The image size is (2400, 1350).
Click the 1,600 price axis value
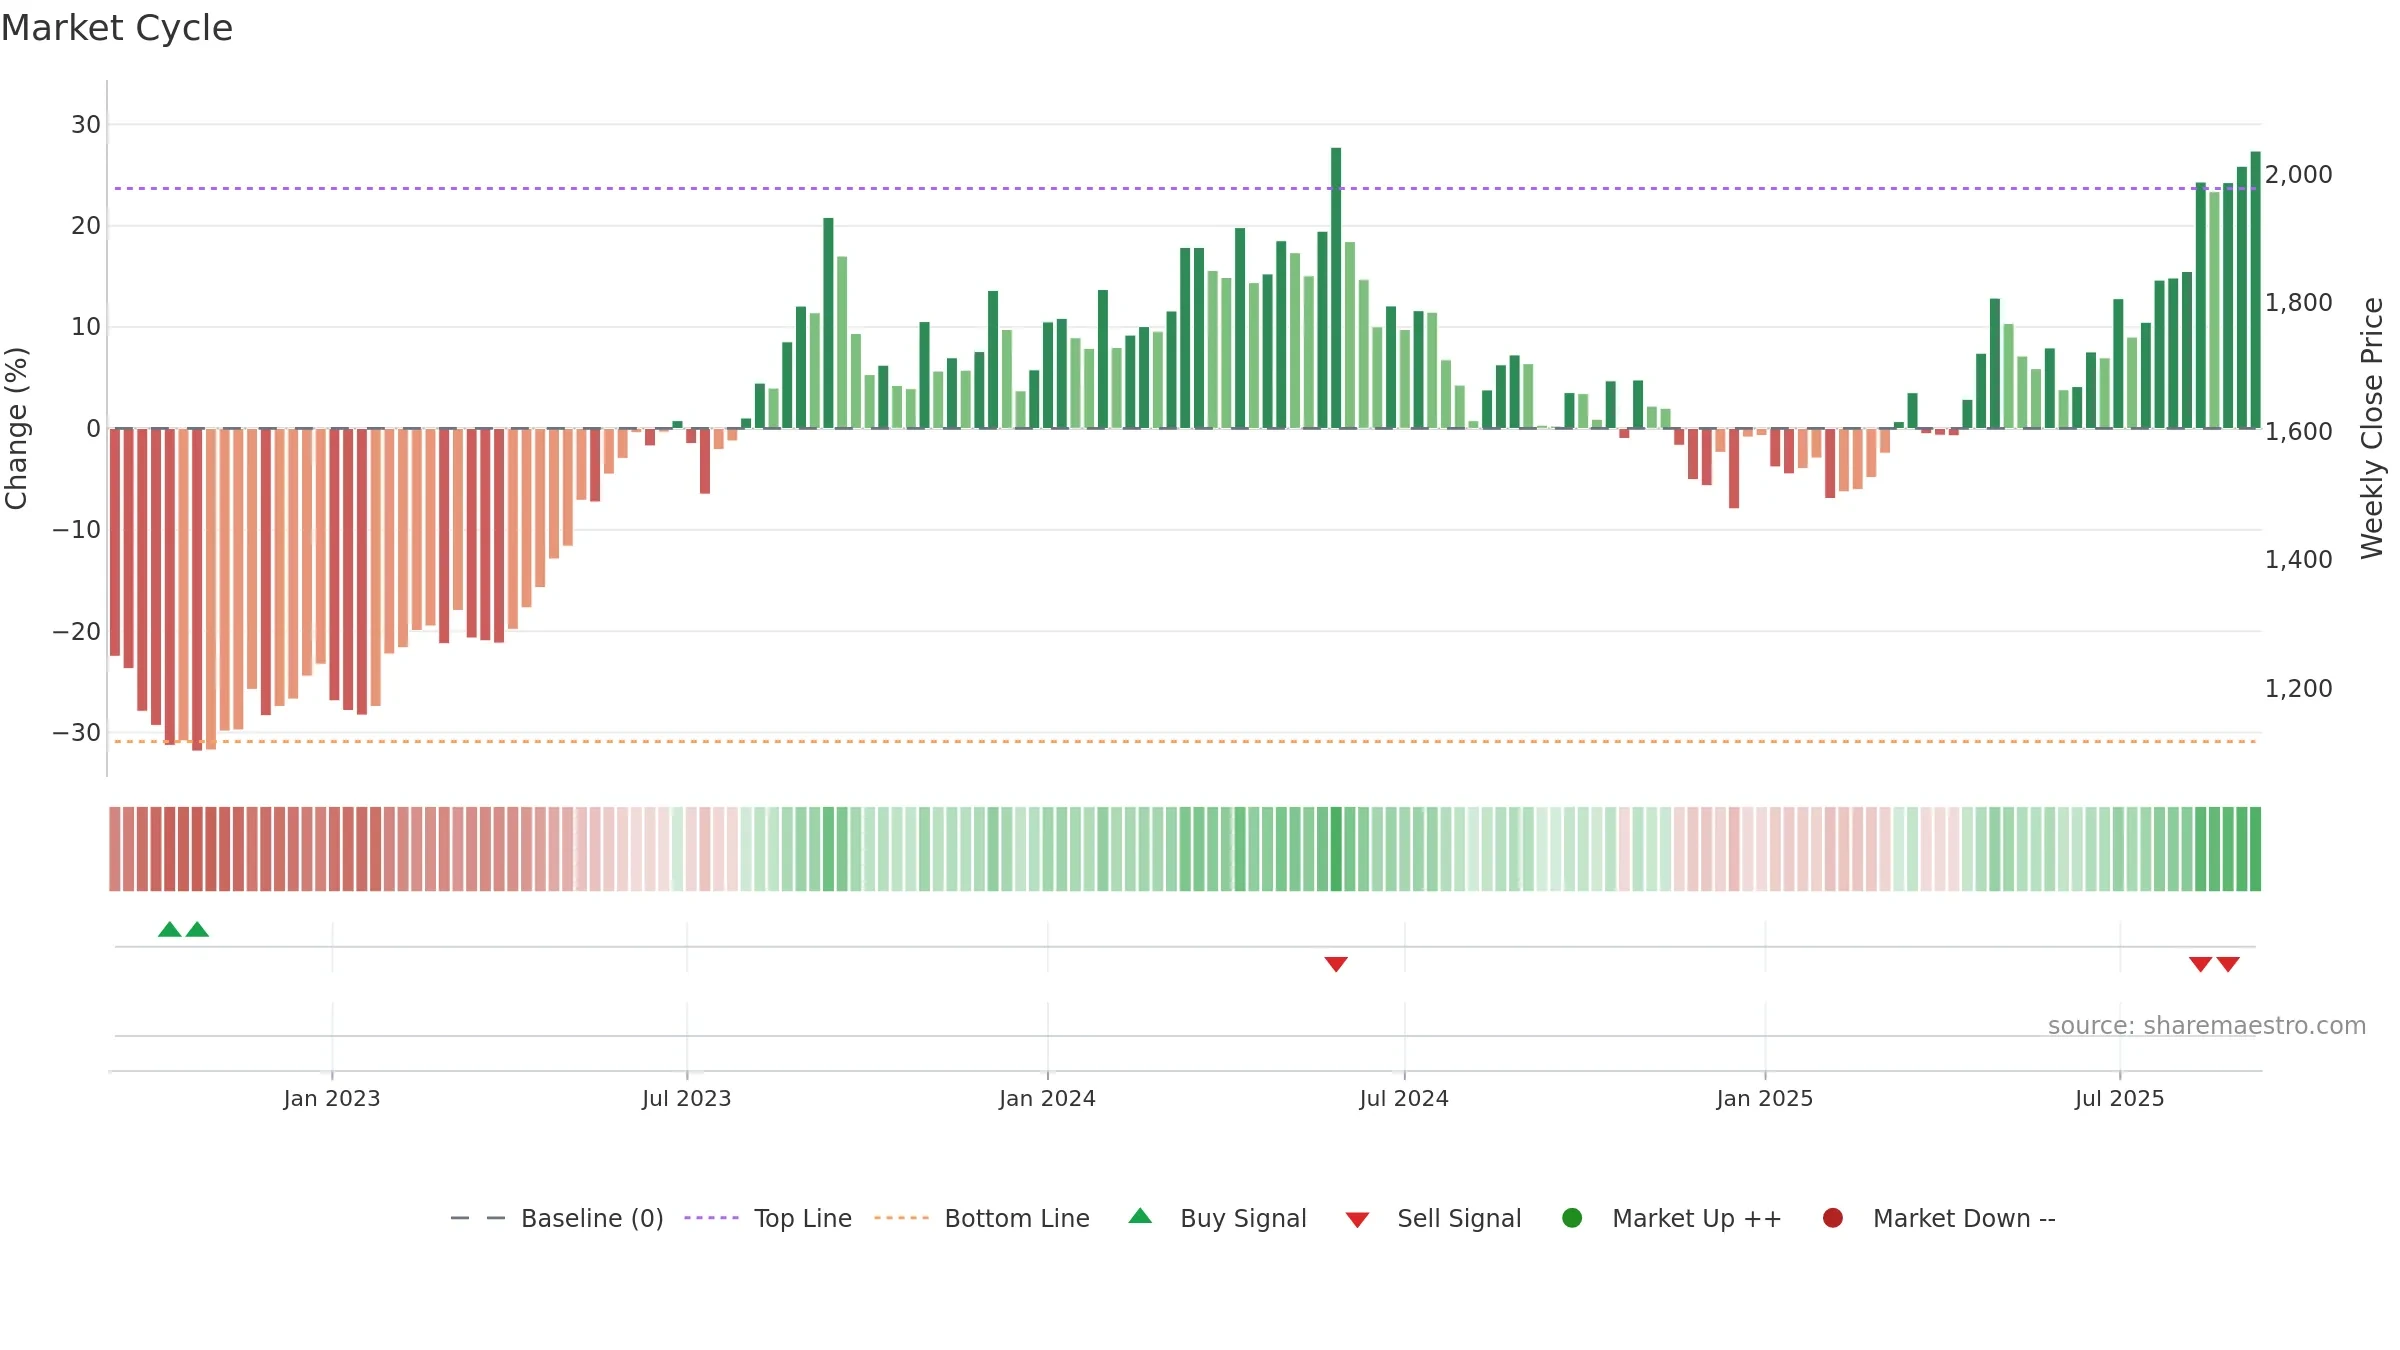tap(2299, 431)
